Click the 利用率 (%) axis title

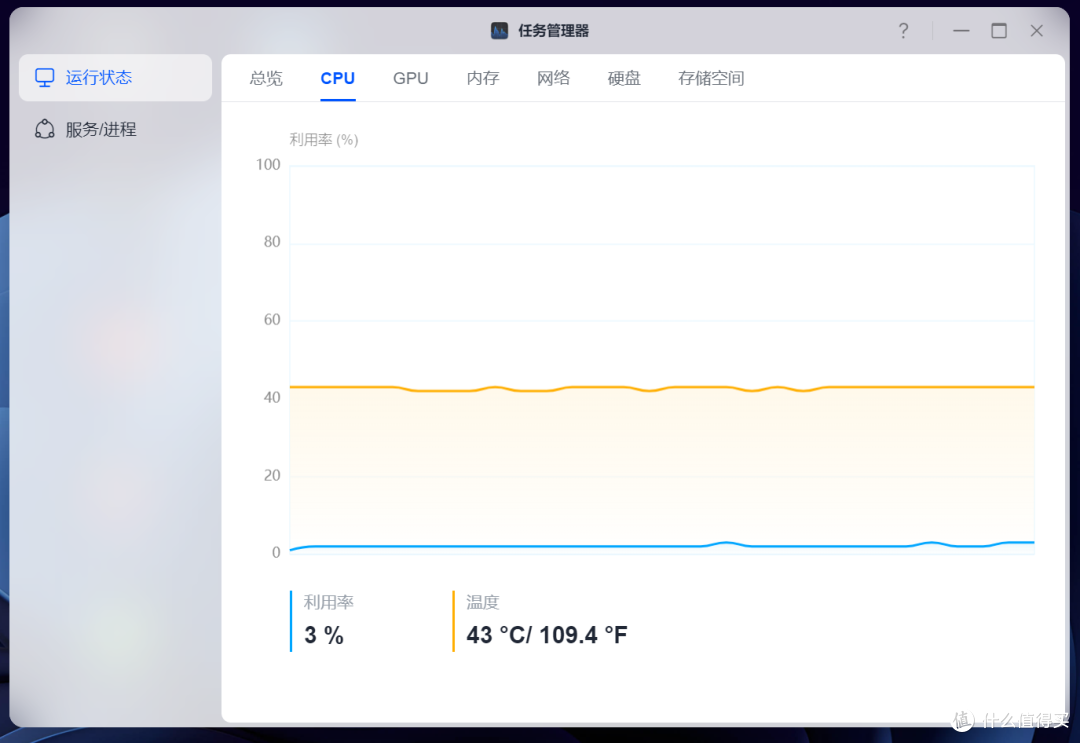click(324, 140)
